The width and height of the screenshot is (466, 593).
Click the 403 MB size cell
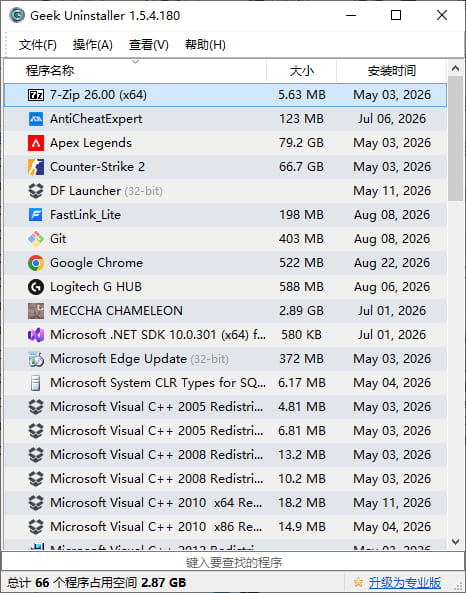301,239
